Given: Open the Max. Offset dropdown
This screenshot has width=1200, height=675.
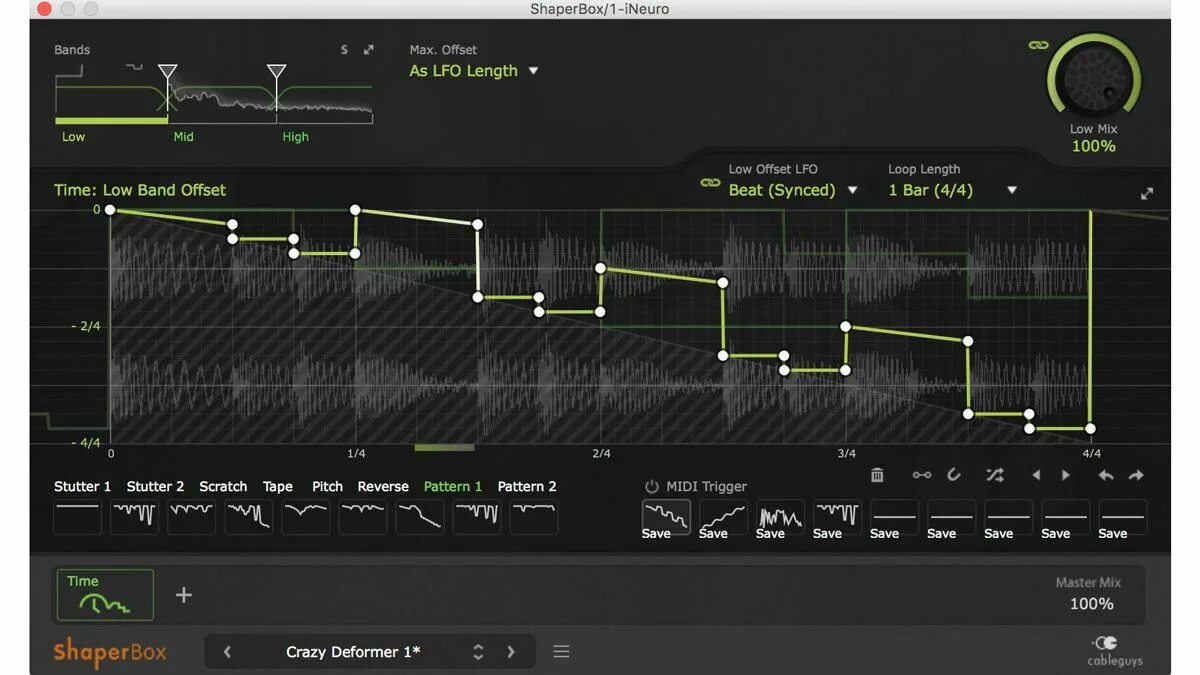Looking at the screenshot, I should pyautogui.click(x=474, y=71).
